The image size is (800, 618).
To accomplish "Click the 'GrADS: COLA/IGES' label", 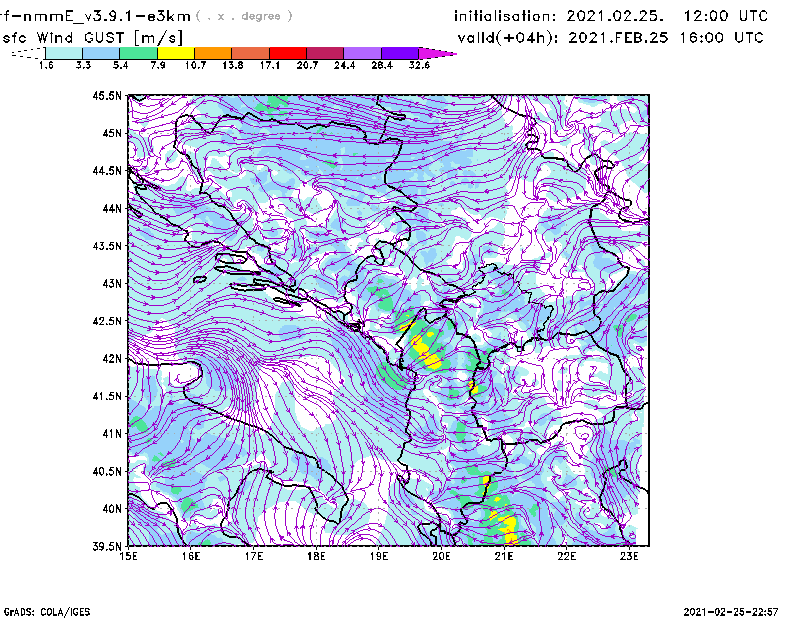I will click(47, 611).
